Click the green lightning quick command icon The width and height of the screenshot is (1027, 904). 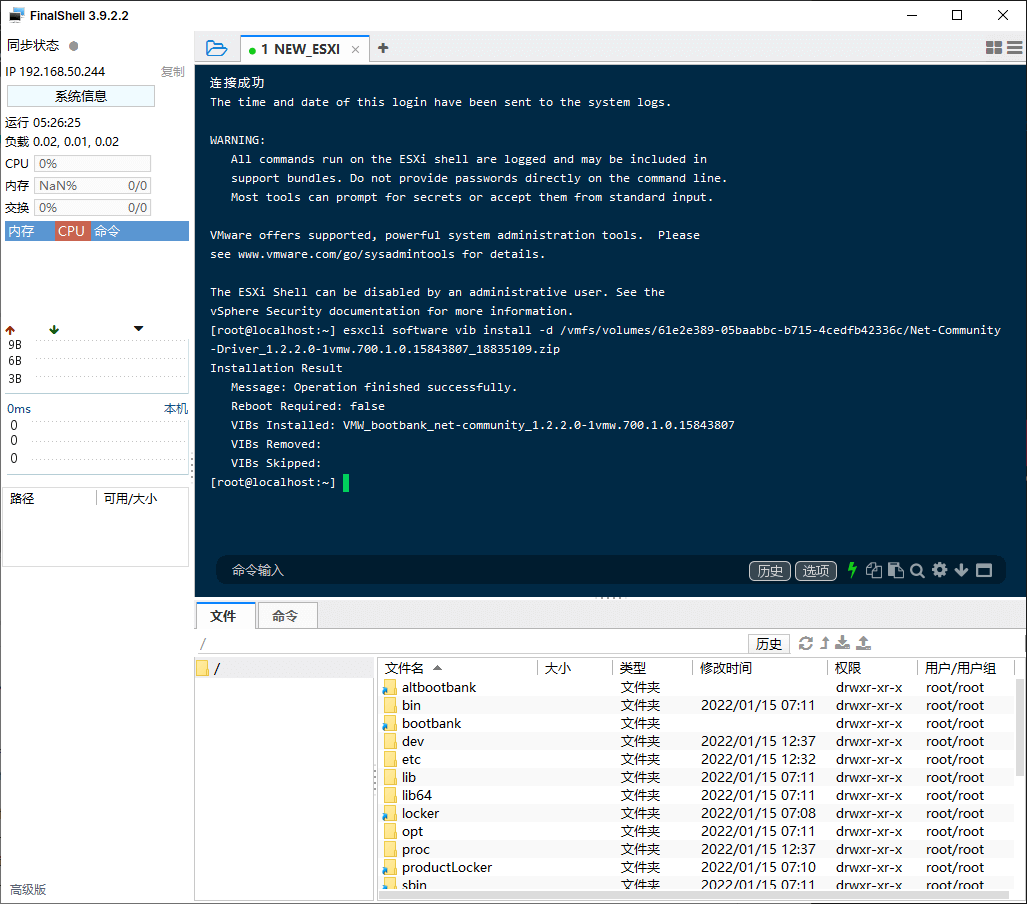852,570
